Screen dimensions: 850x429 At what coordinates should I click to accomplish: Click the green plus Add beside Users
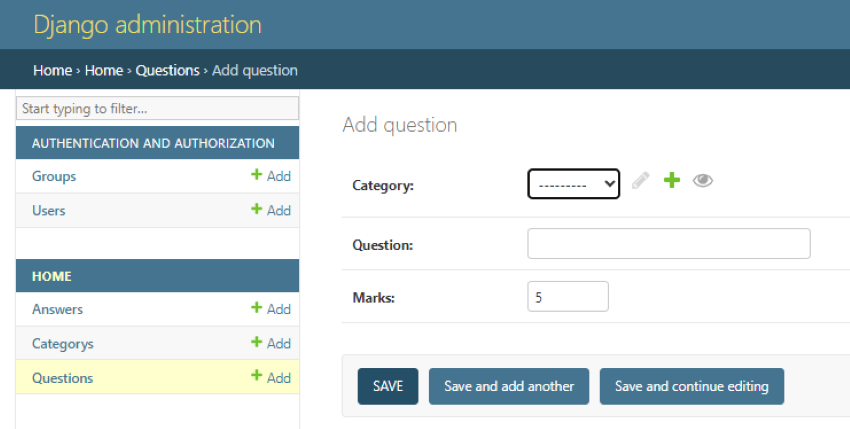(x=271, y=210)
